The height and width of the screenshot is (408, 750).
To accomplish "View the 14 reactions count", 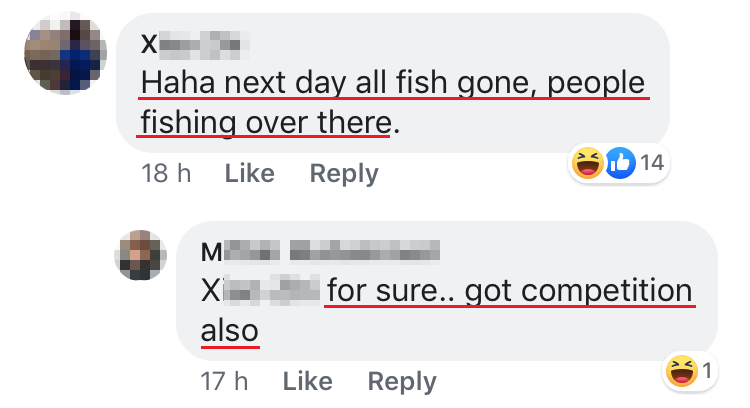I will pyautogui.click(x=652, y=163).
